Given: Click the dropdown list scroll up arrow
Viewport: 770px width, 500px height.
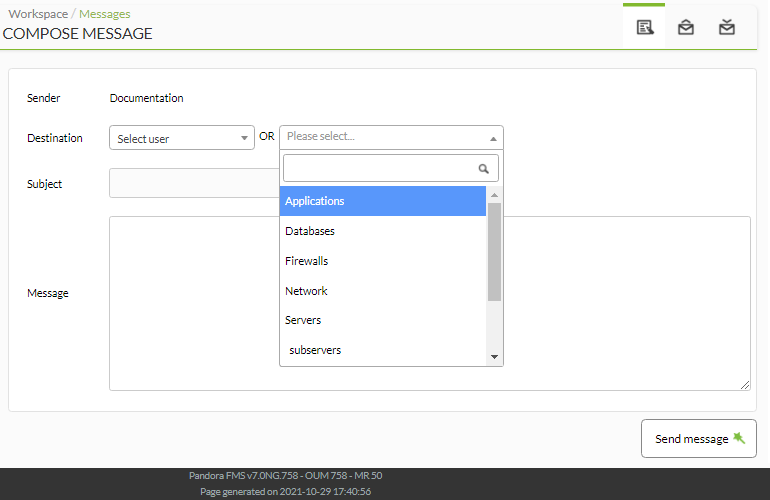Looking at the screenshot, I should 495,195.
